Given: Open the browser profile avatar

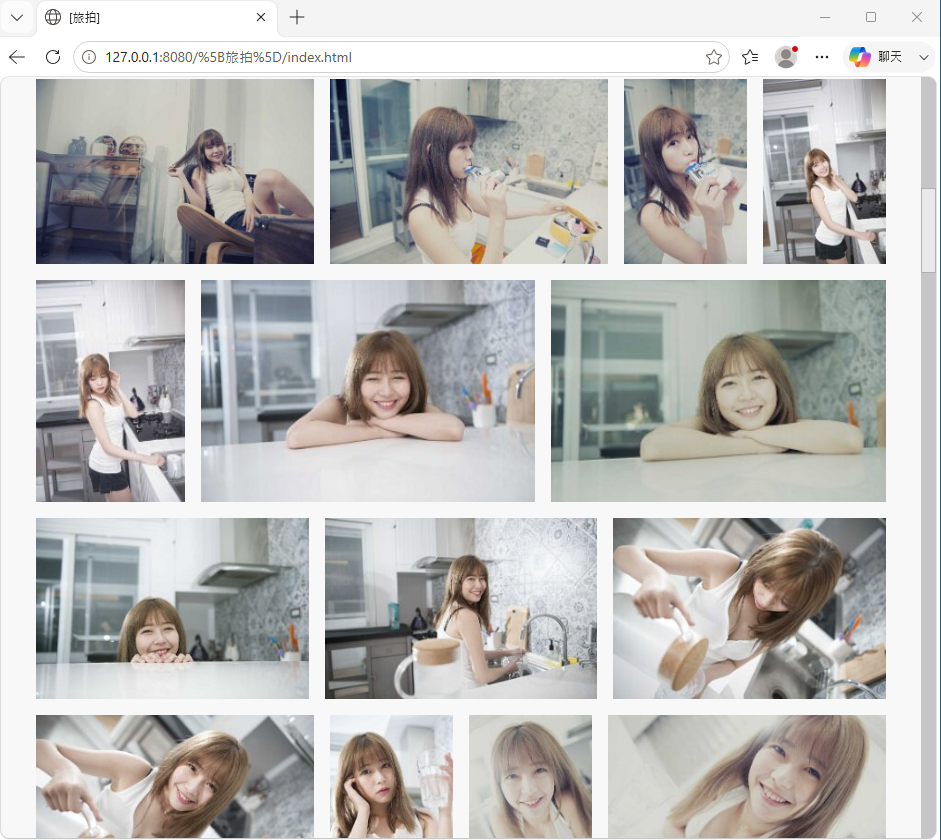Looking at the screenshot, I should point(786,57).
